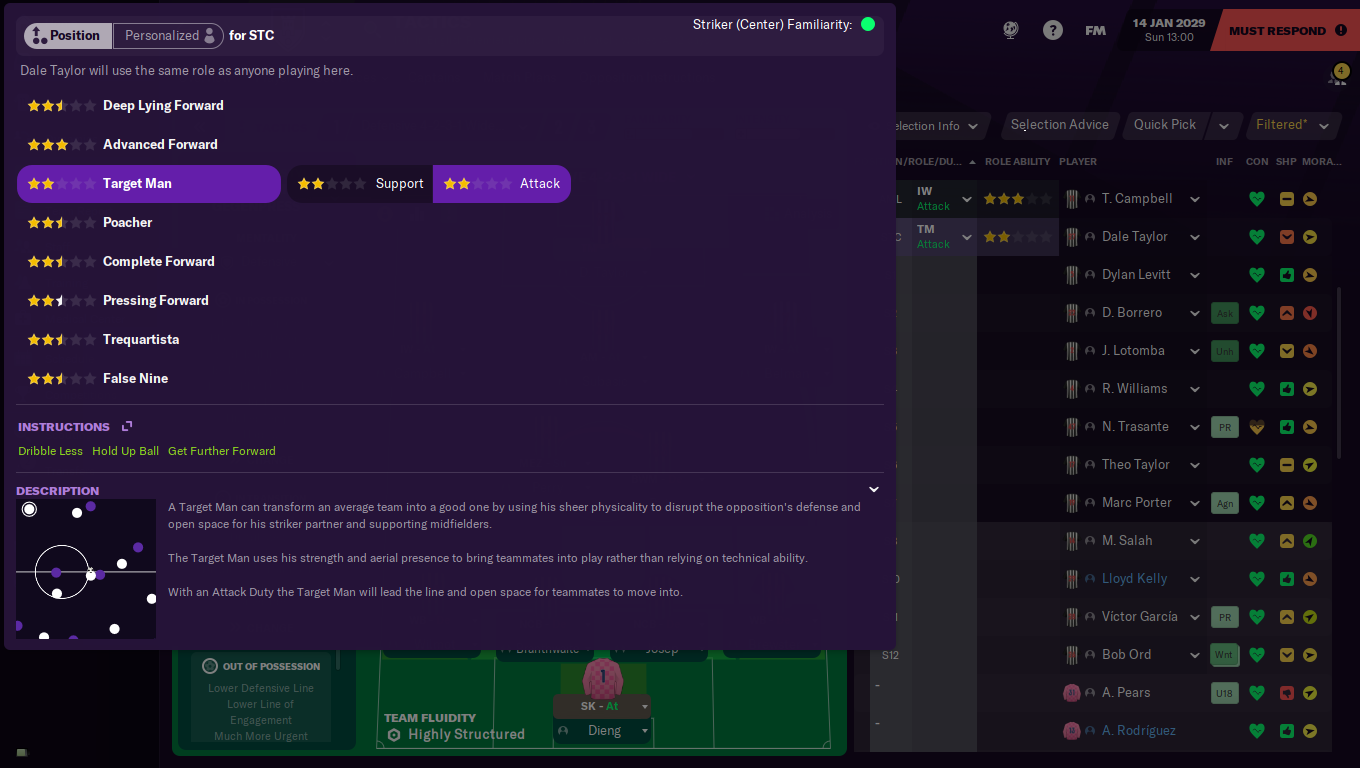This screenshot has width=1360, height=768.
Task: Switch to Position mode toggle
Action: [67, 36]
